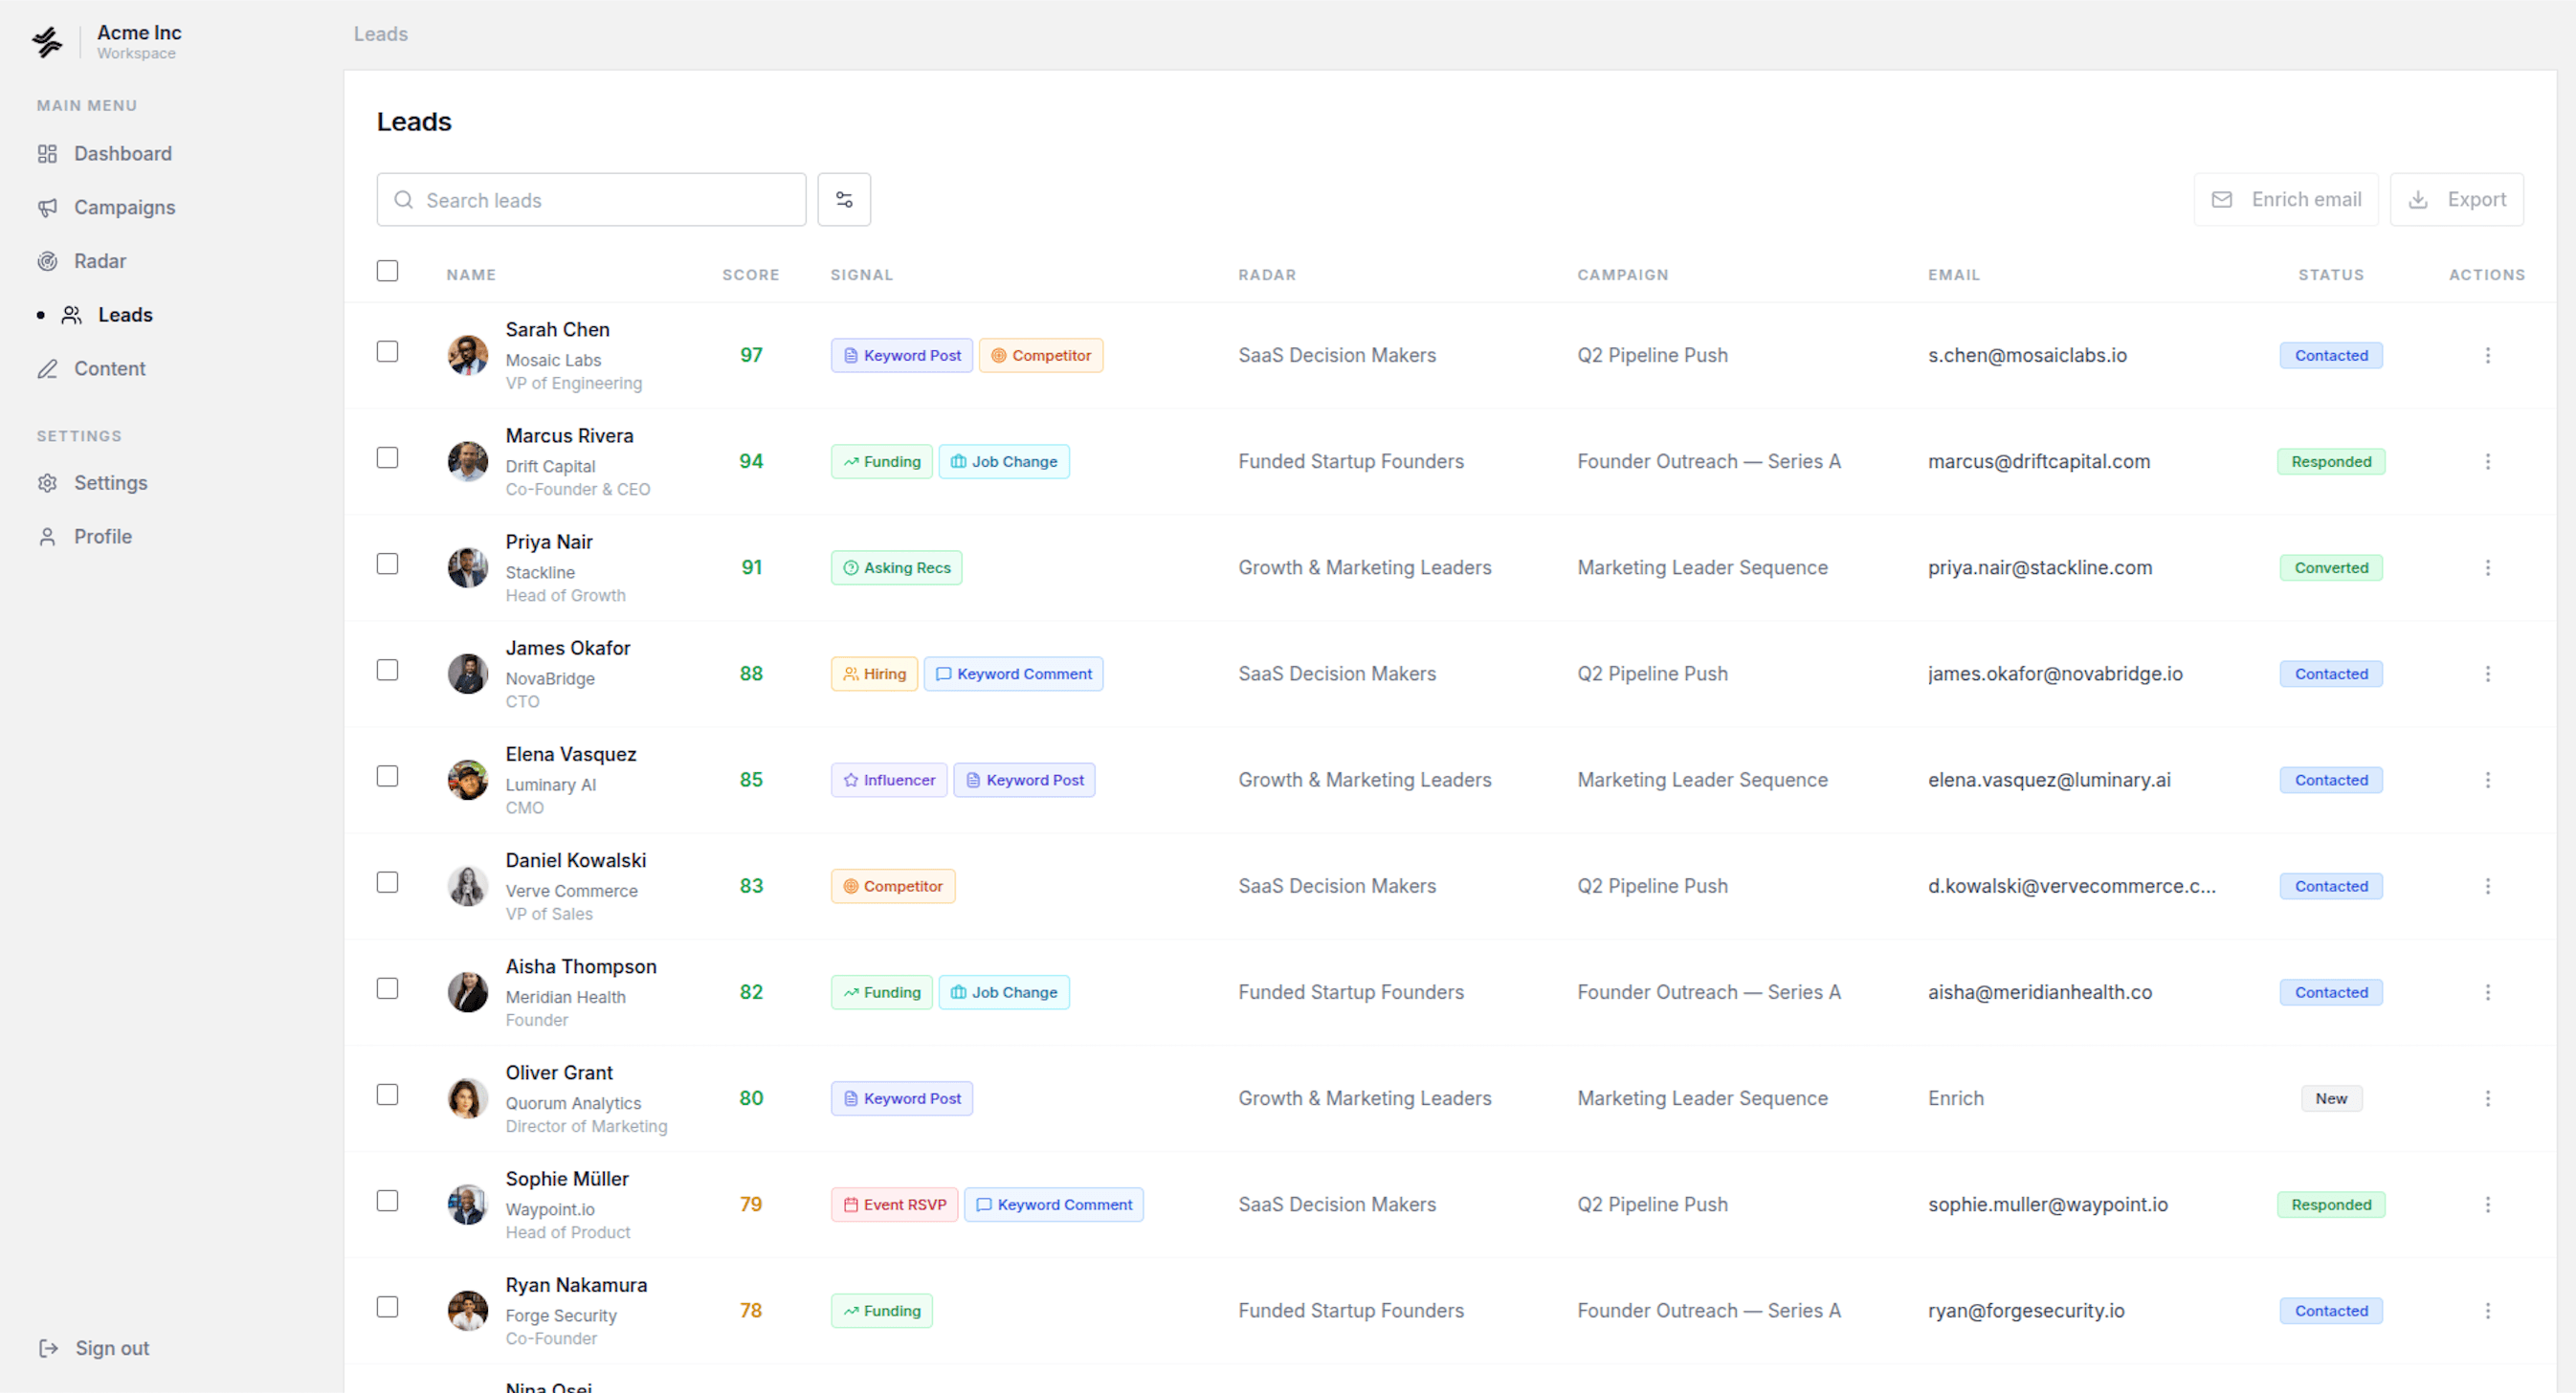Click Ryan Nakamura's avatar thumbnail
The height and width of the screenshot is (1393, 2576).
(467, 1310)
